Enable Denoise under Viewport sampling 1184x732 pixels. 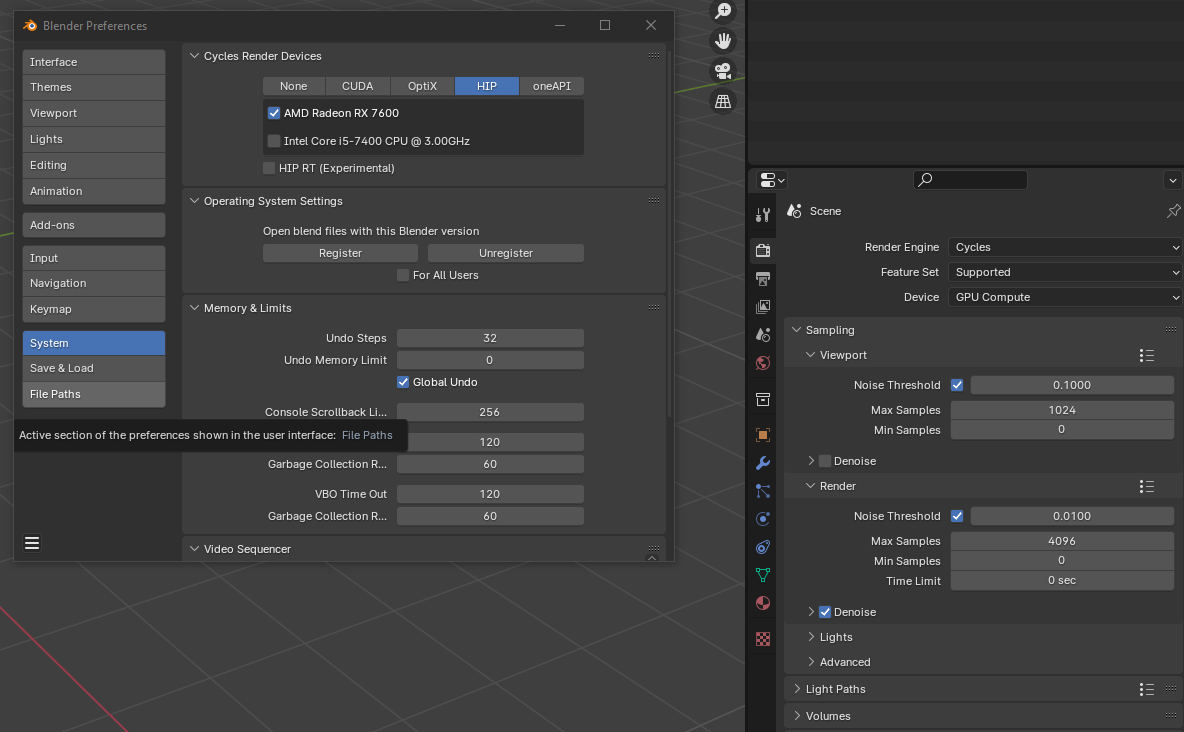click(826, 460)
